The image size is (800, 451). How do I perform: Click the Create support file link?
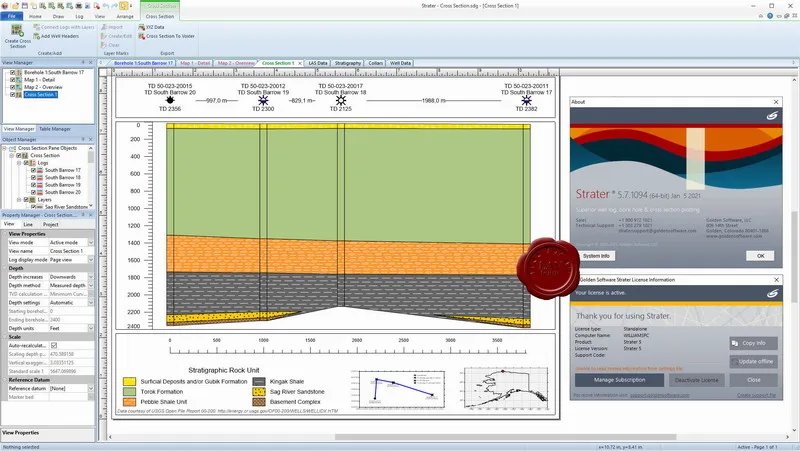click(757, 395)
